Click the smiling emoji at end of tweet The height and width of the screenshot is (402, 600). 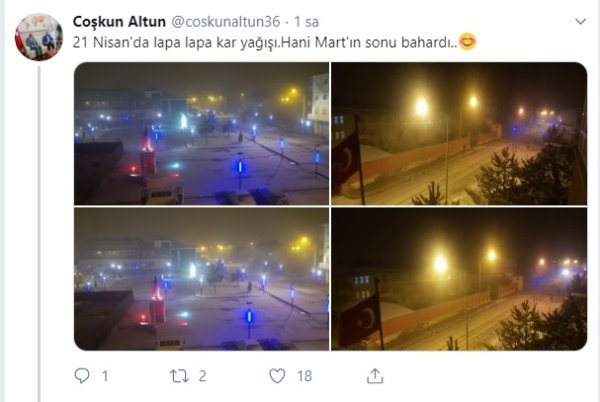pos(467,41)
